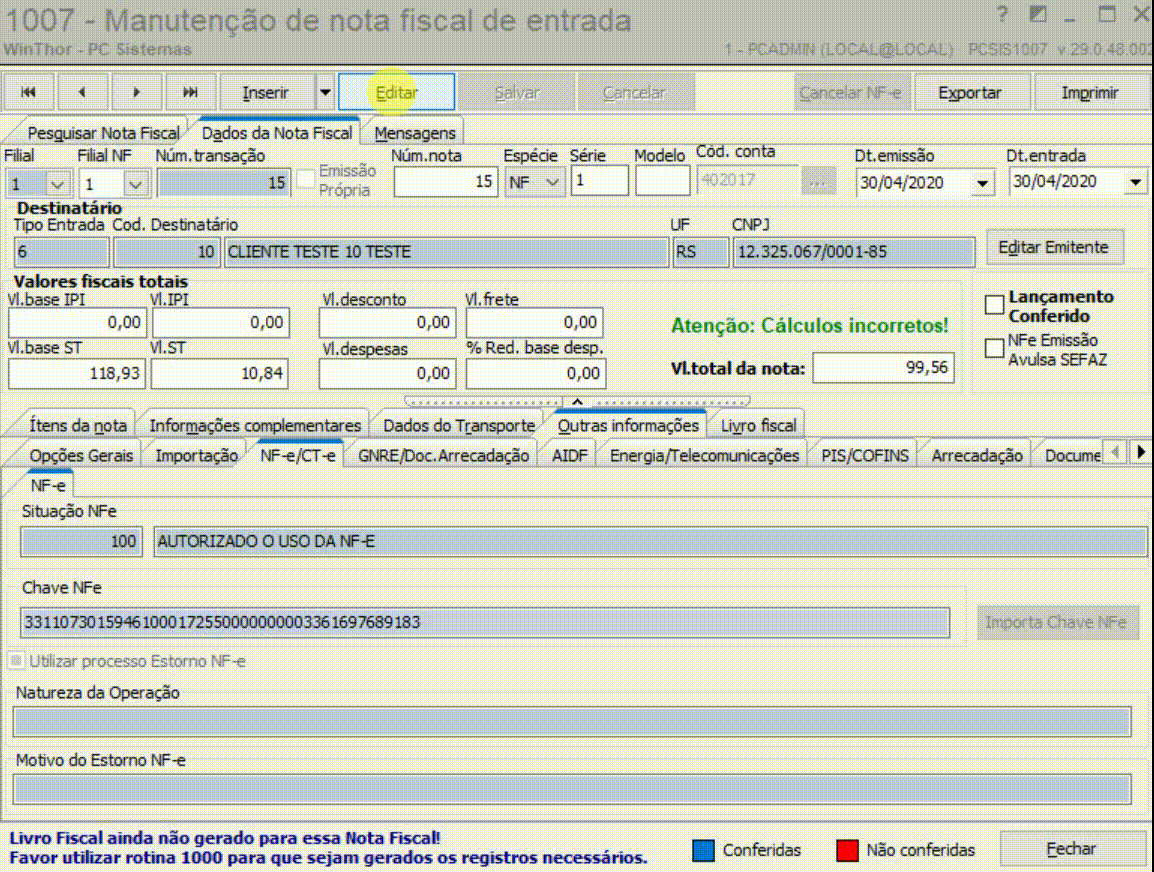The image size is (1154, 872).
Task: Click the Vl.ST value field
Action: 220,373
